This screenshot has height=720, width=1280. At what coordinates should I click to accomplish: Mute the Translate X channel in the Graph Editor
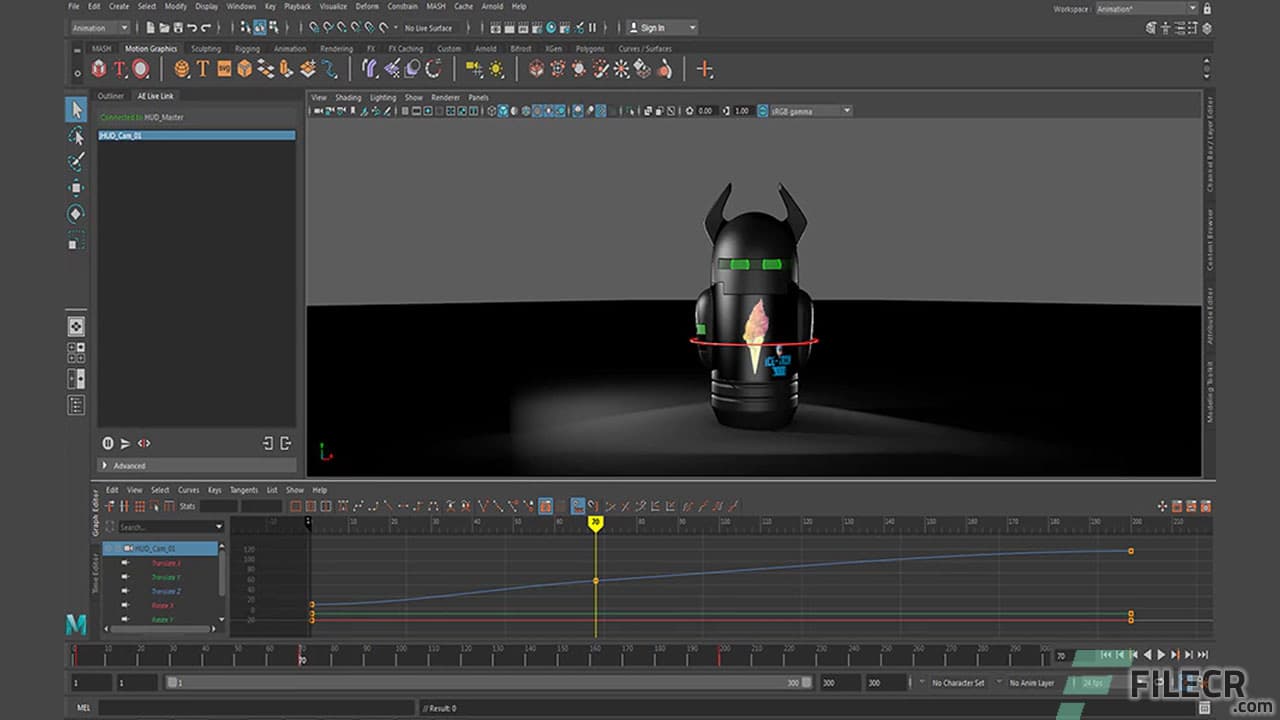(124, 563)
